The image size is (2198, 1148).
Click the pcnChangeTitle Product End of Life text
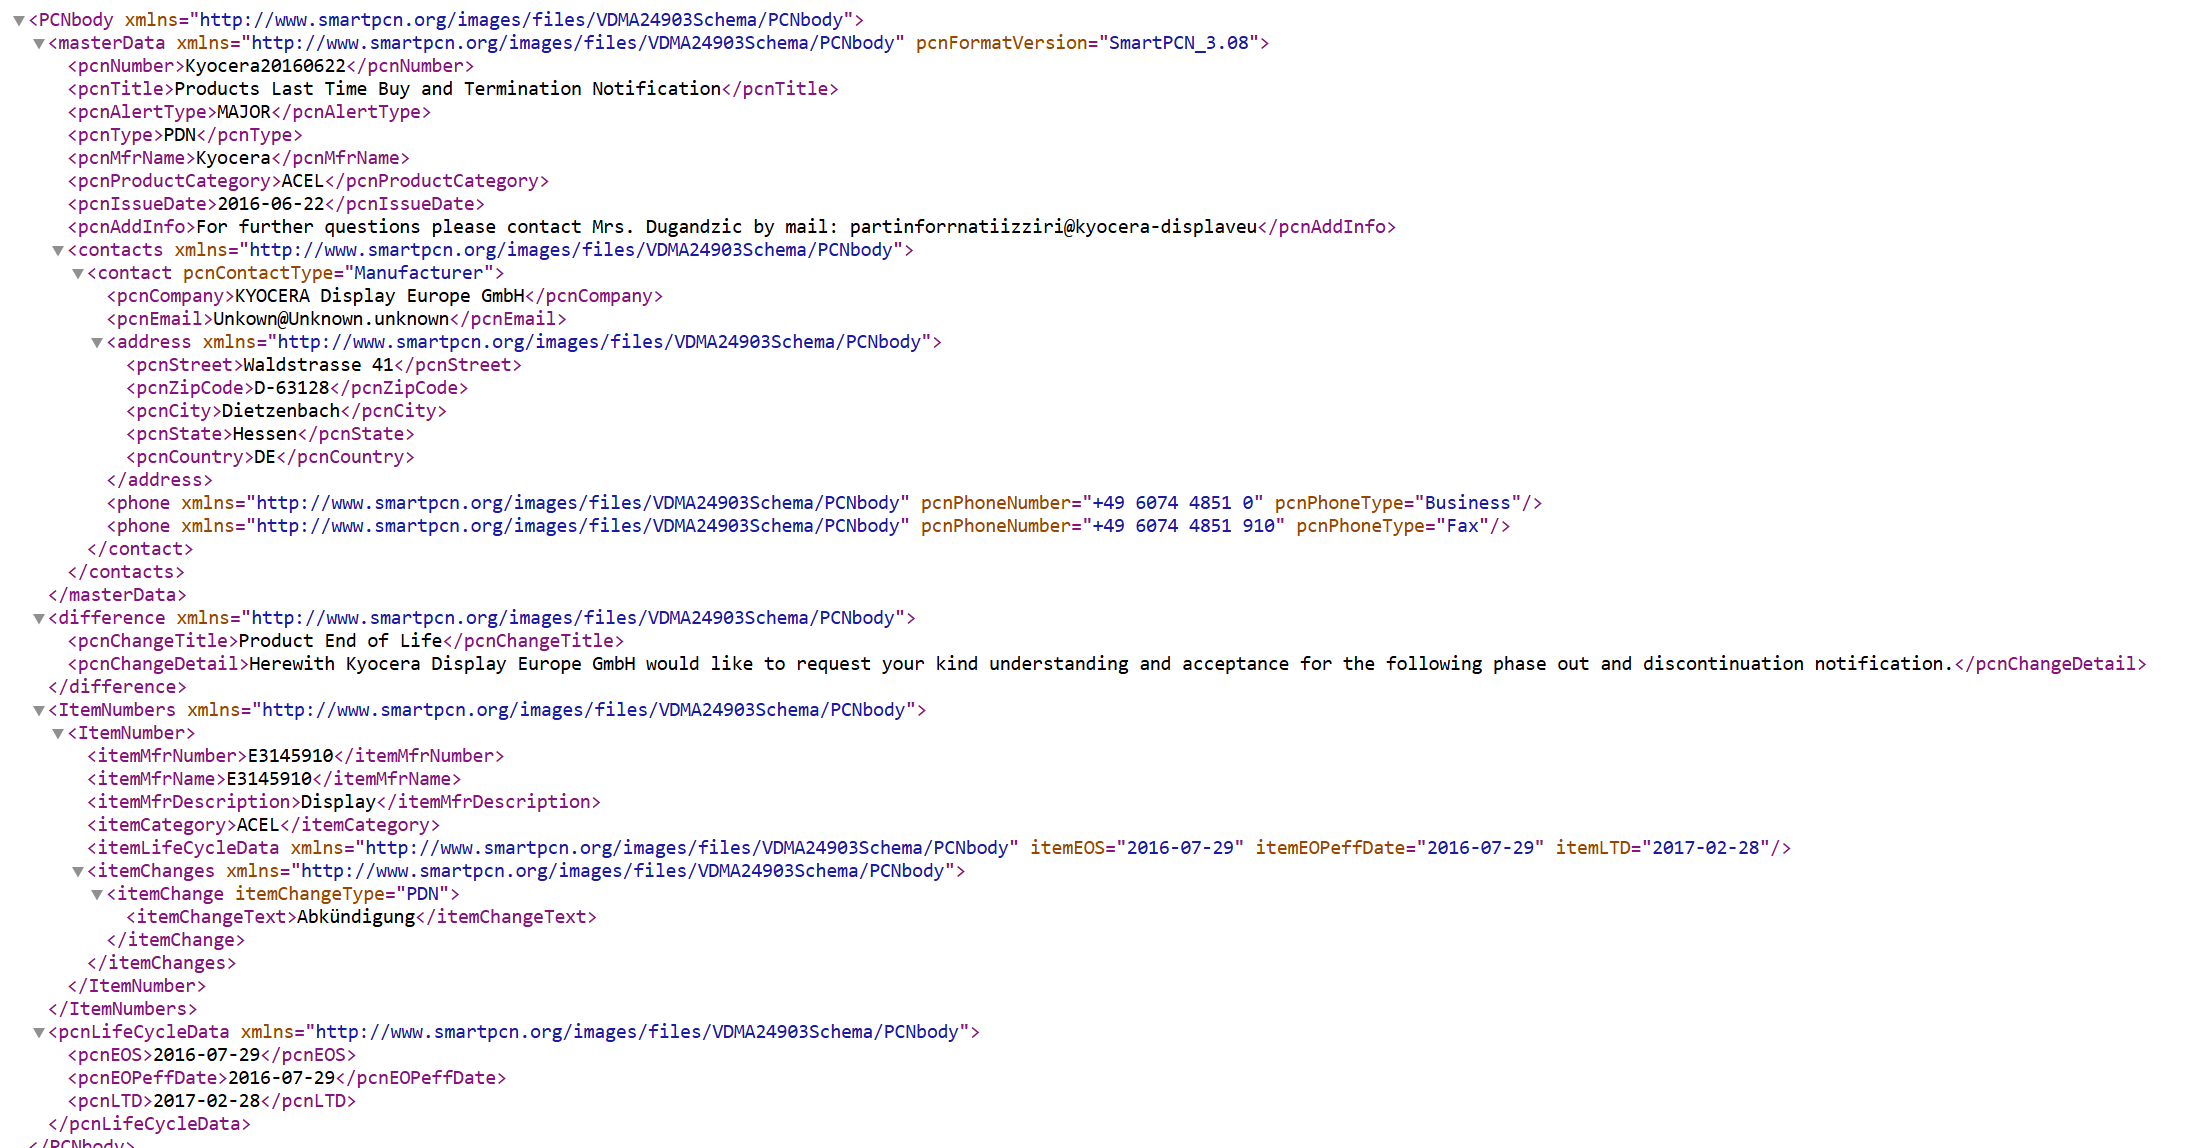click(x=340, y=641)
